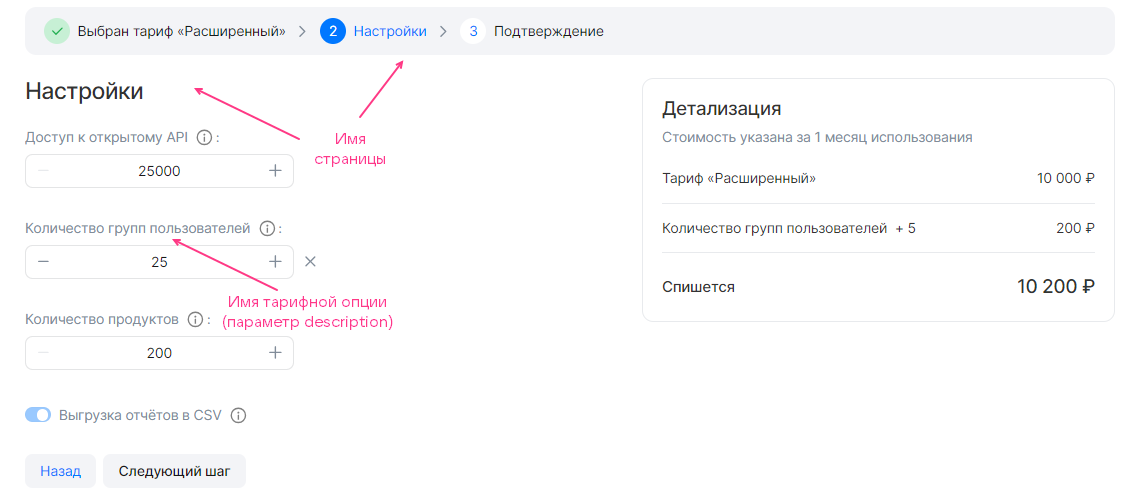Click the Количество групп пользователей + 5 row
This screenshot has width=1129, height=498.
click(x=878, y=229)
